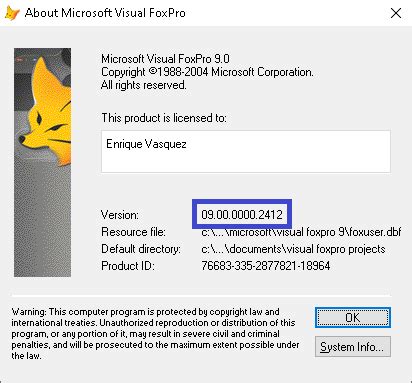Click the Product ID 76683-335-2877821-18964

pyautogui.click(x=266, y=266)
